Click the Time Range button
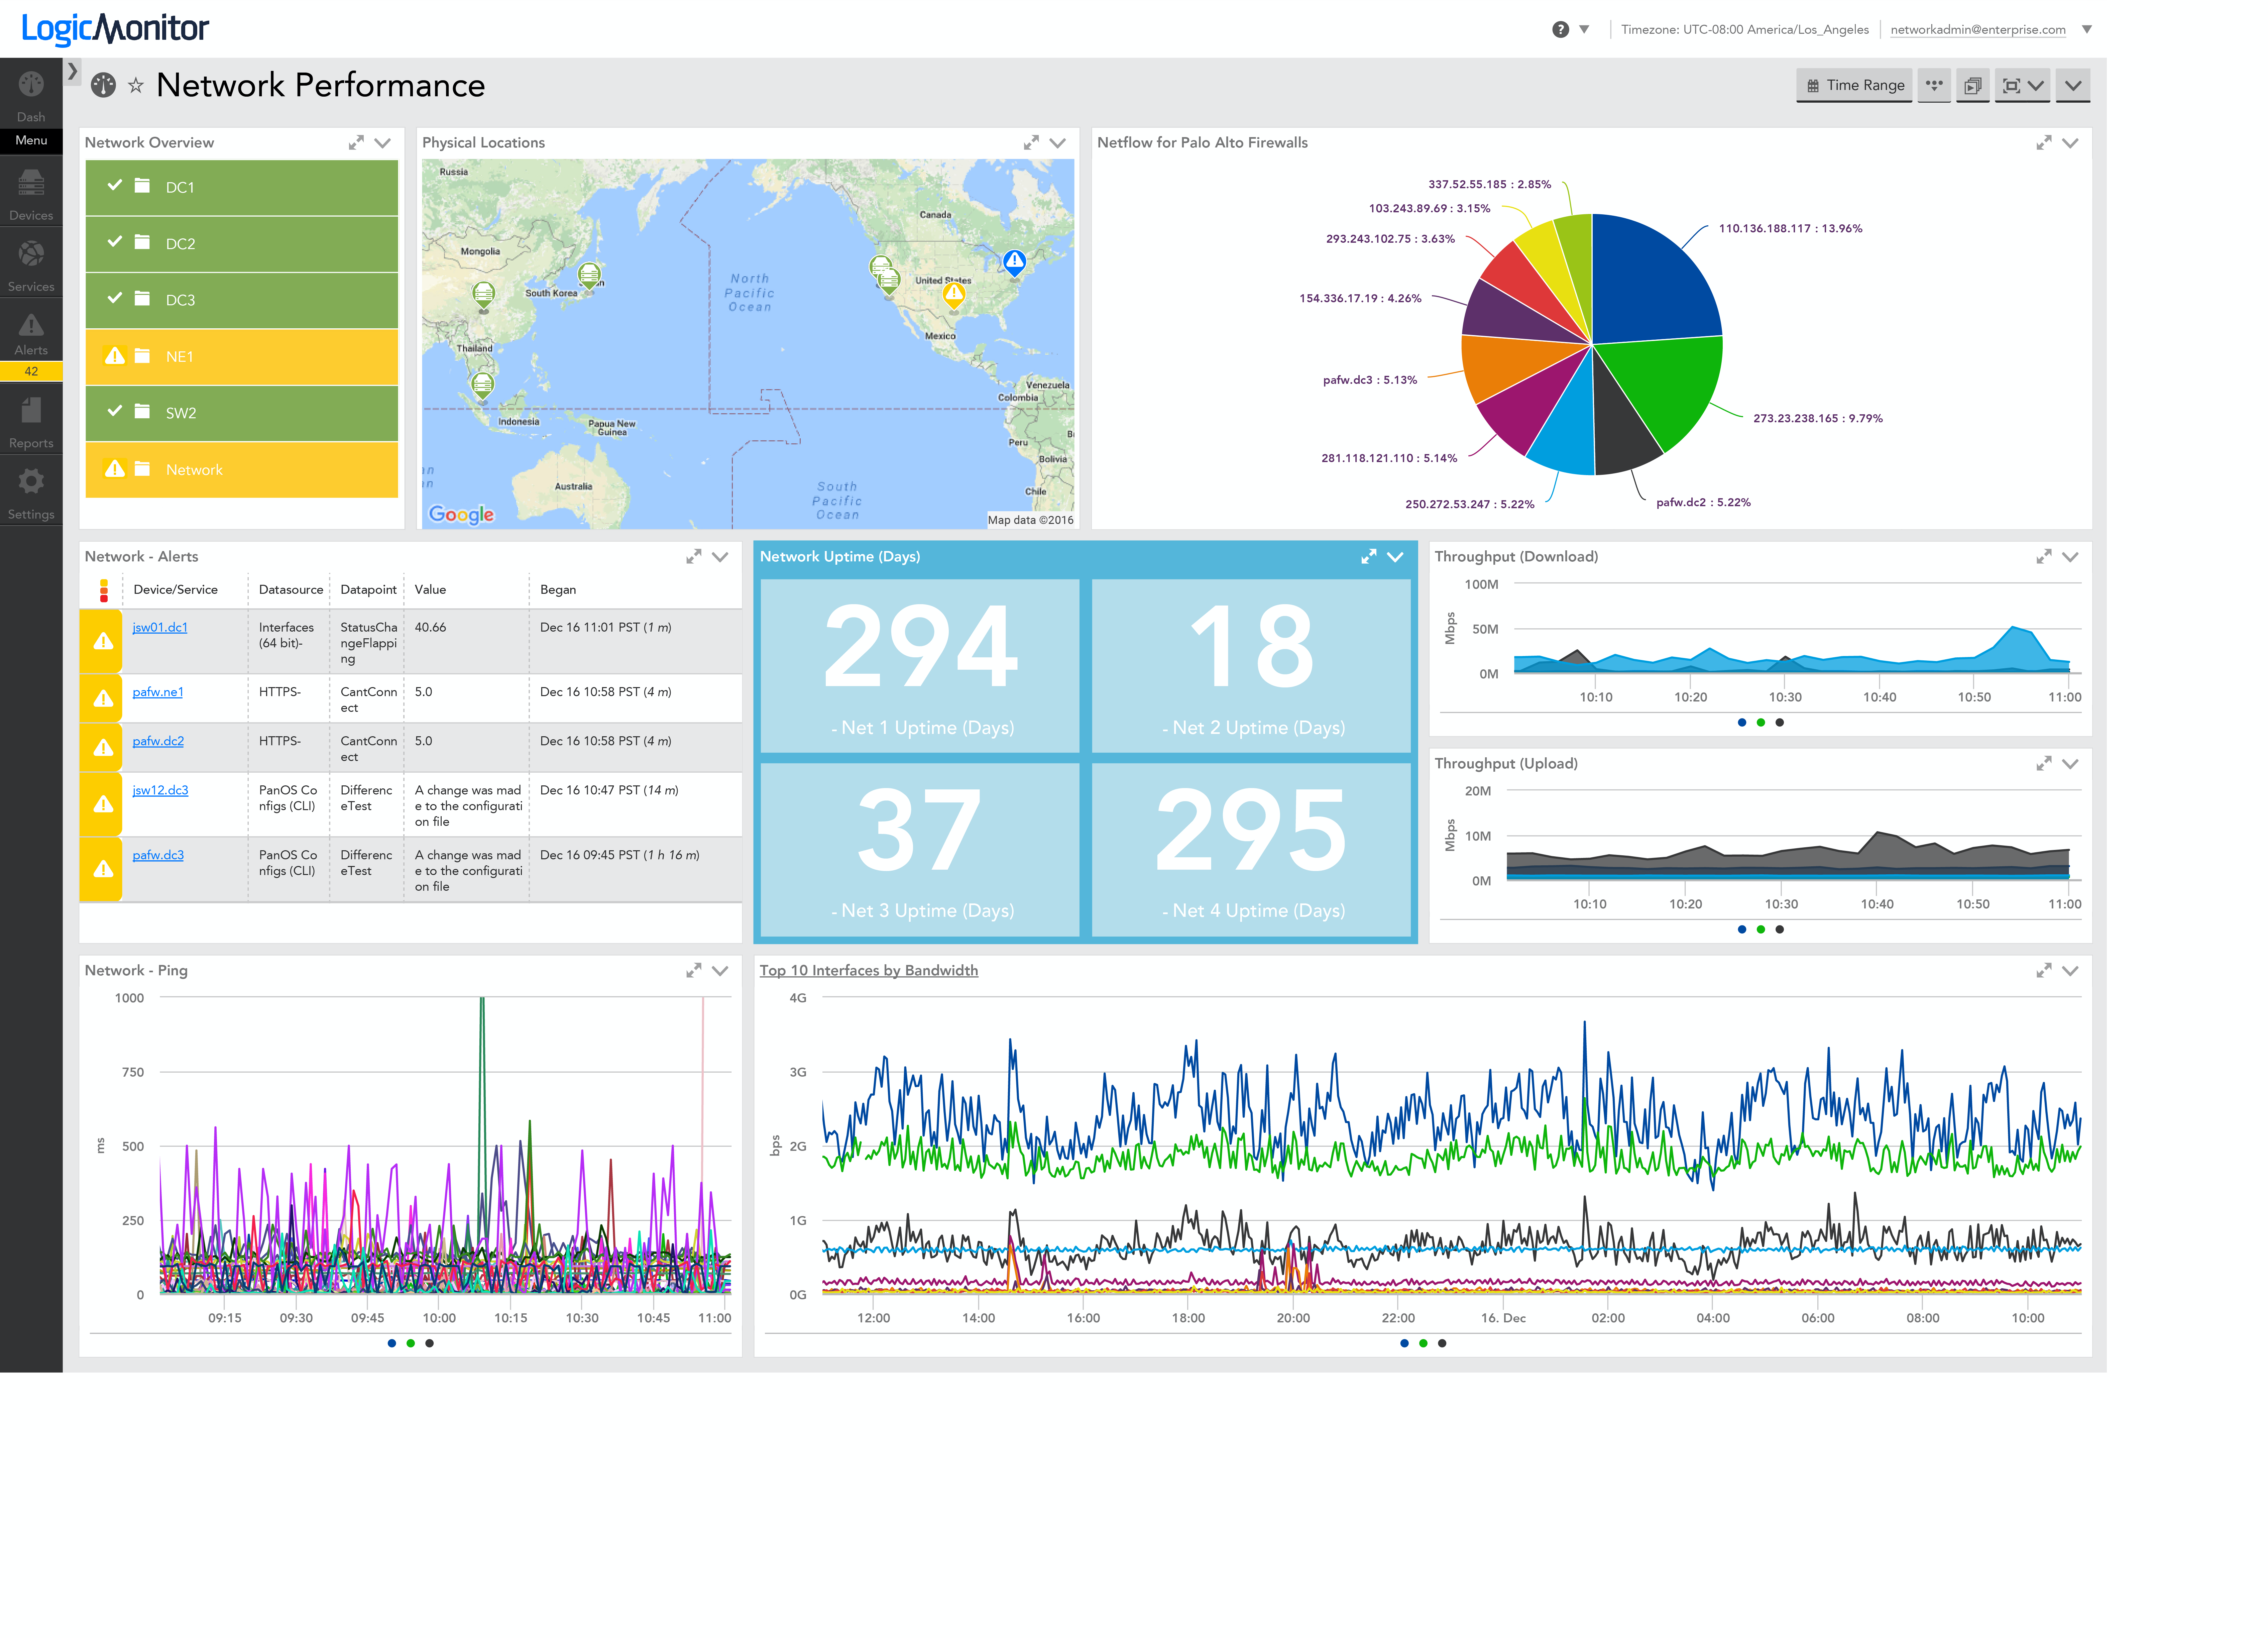This screenshot has height=1638, width=2268. click(1855, 85)
